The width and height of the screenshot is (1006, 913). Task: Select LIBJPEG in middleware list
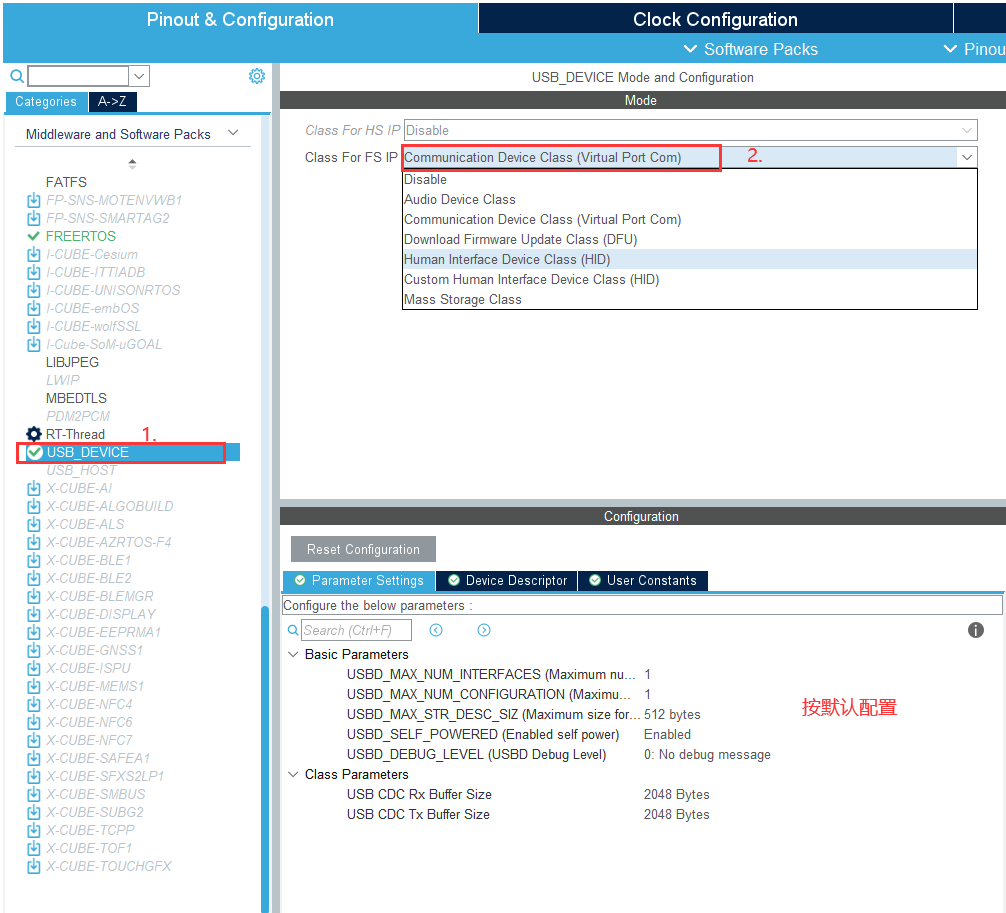tap(72, 362)
